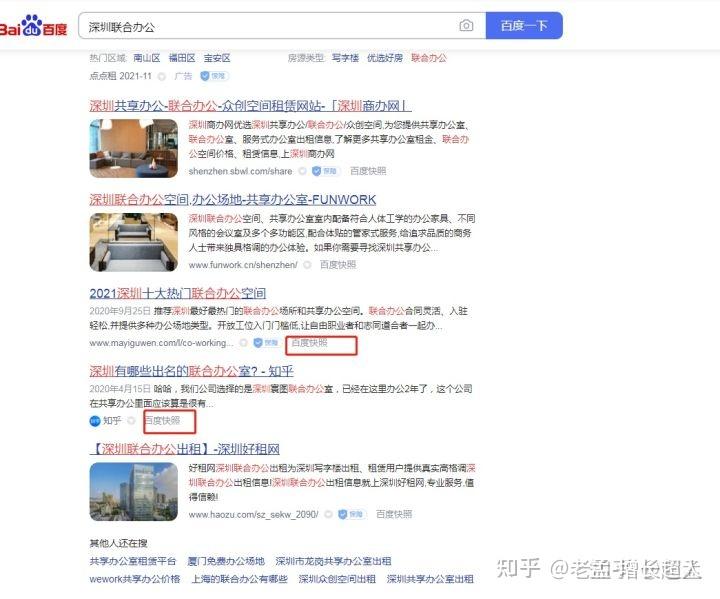Image resolution: width=720 pixels, height=599 pixels.
Task: Open 深圳有哪些出名的联合办公室 知乎 result
Action: [x=191, y=371]
